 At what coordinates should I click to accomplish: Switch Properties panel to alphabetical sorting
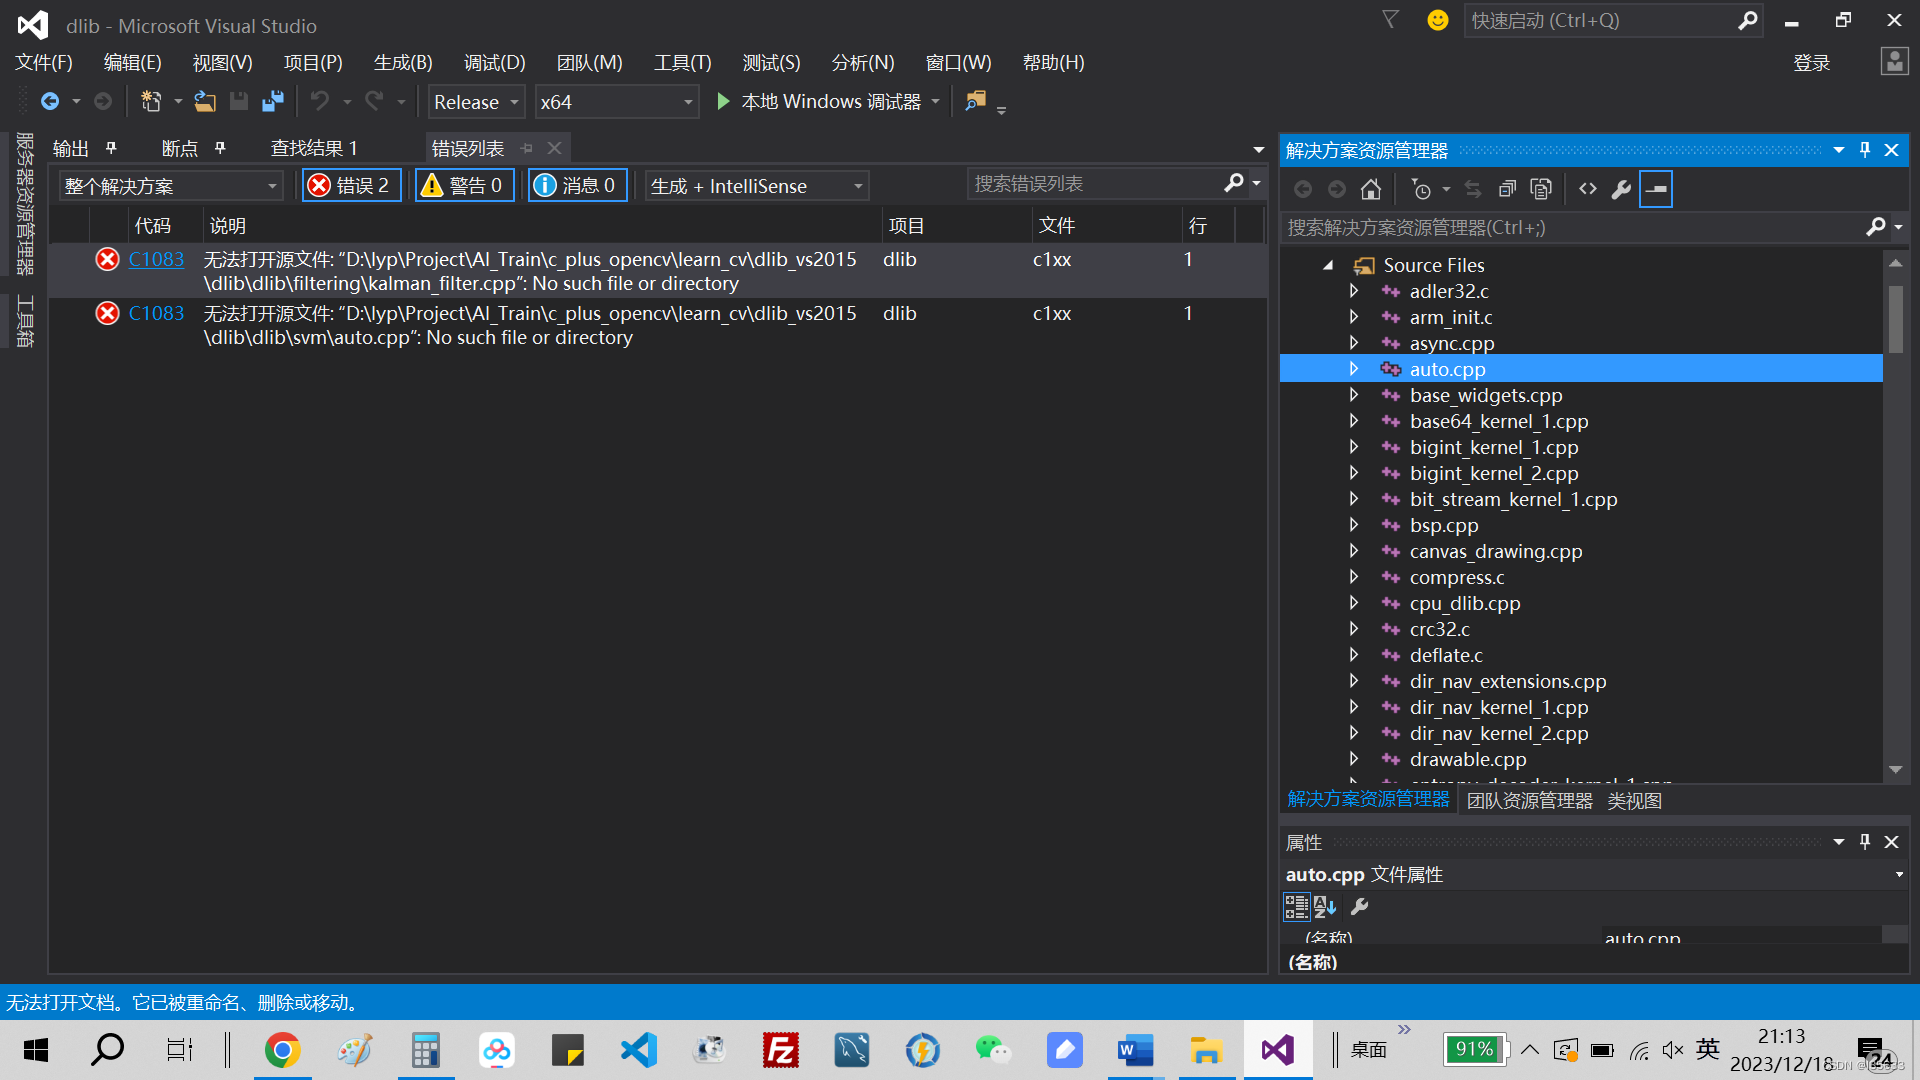point(1324,906)
